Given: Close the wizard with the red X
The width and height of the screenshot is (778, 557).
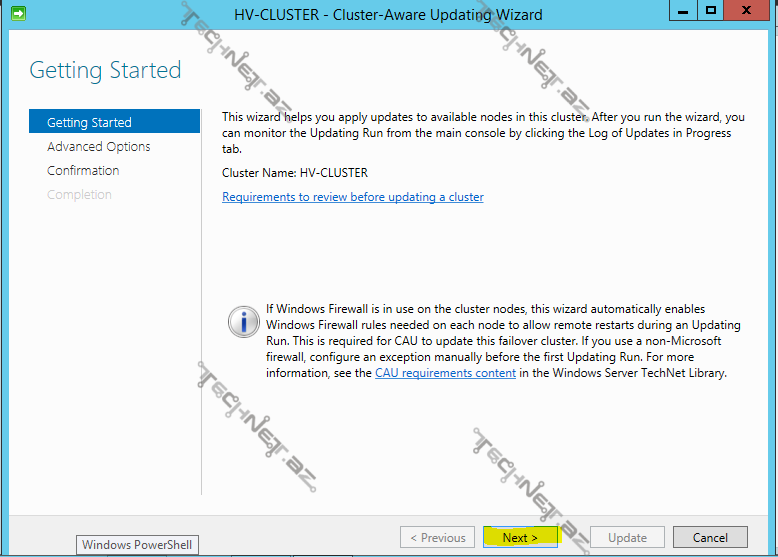Looking at the screenshot, I should click(749, 11).
